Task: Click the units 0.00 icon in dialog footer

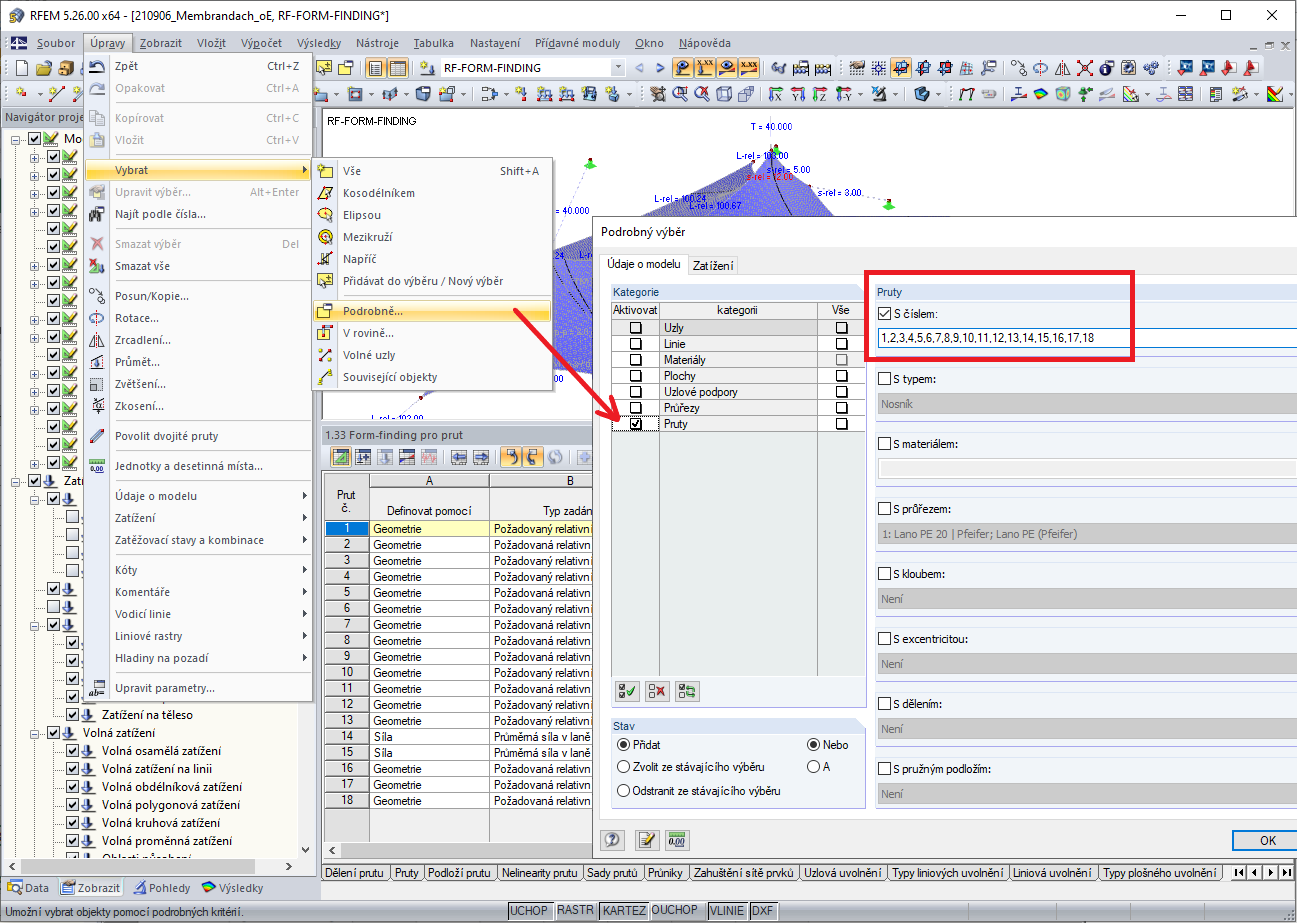Action: [x=677, y=840]
